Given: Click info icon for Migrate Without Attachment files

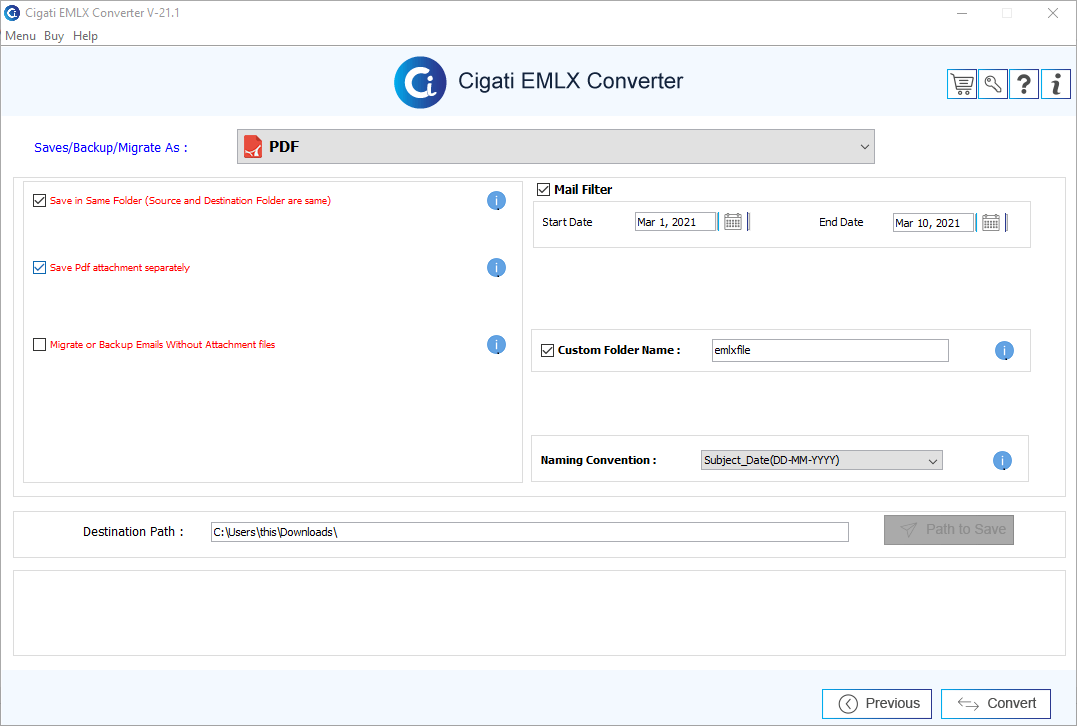Looking at the screenshot, I should (x=497, y=345).
